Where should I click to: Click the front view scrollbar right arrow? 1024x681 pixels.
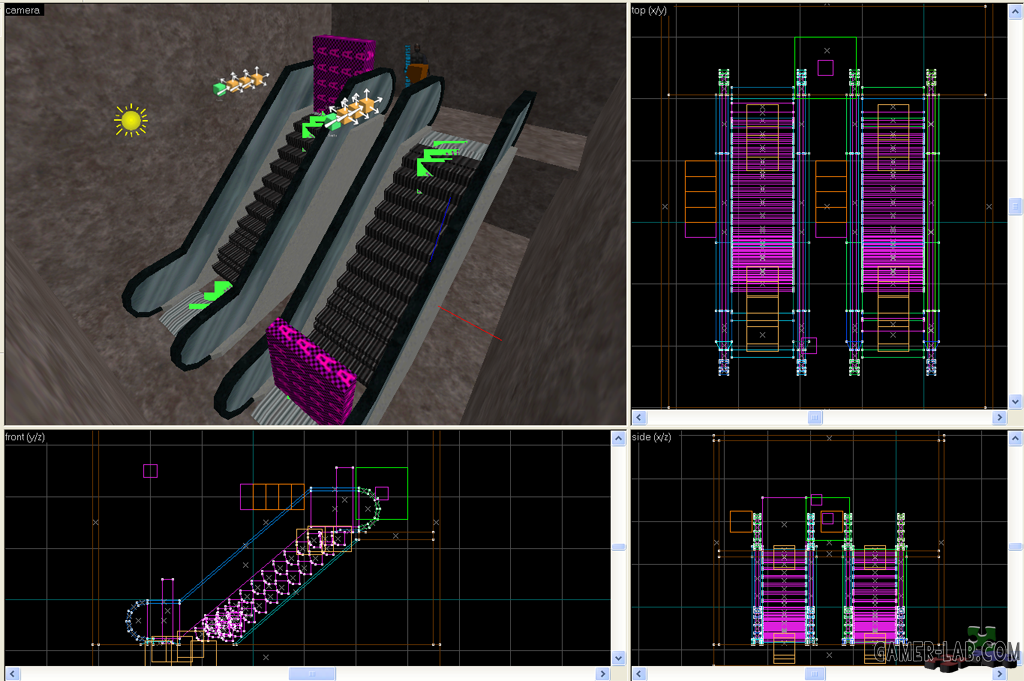[x=602, y=674]
